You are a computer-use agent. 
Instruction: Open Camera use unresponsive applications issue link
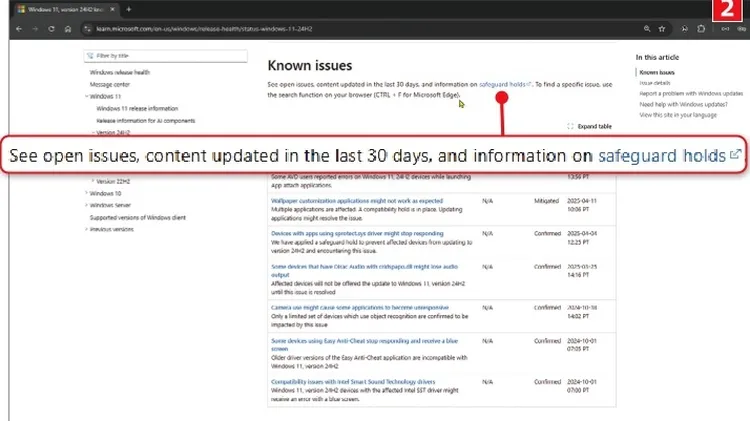360,308
